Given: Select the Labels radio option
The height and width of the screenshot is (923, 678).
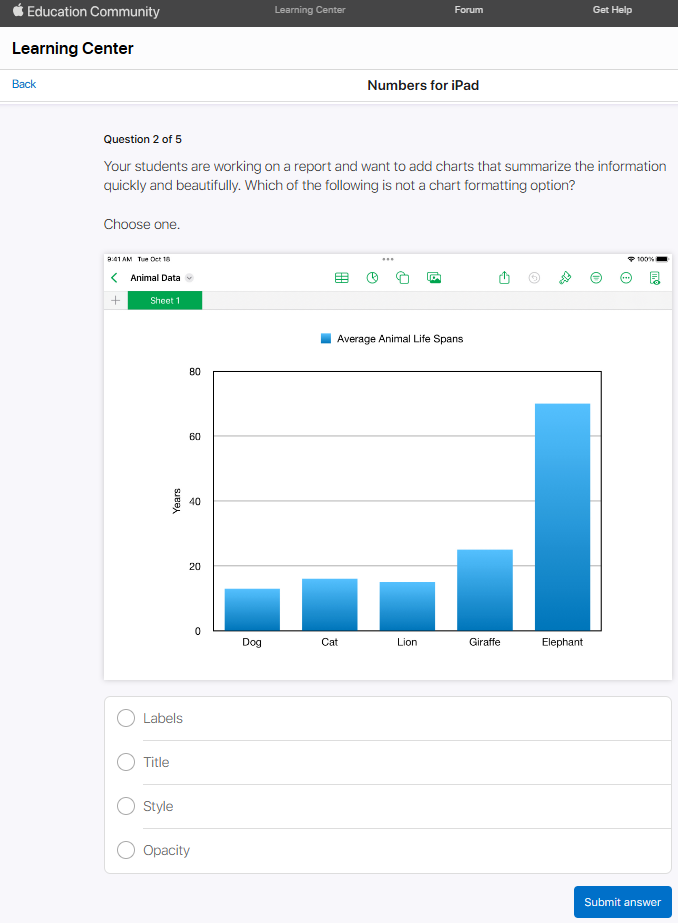Looking at the screenshot, I should tap(126, 718).
